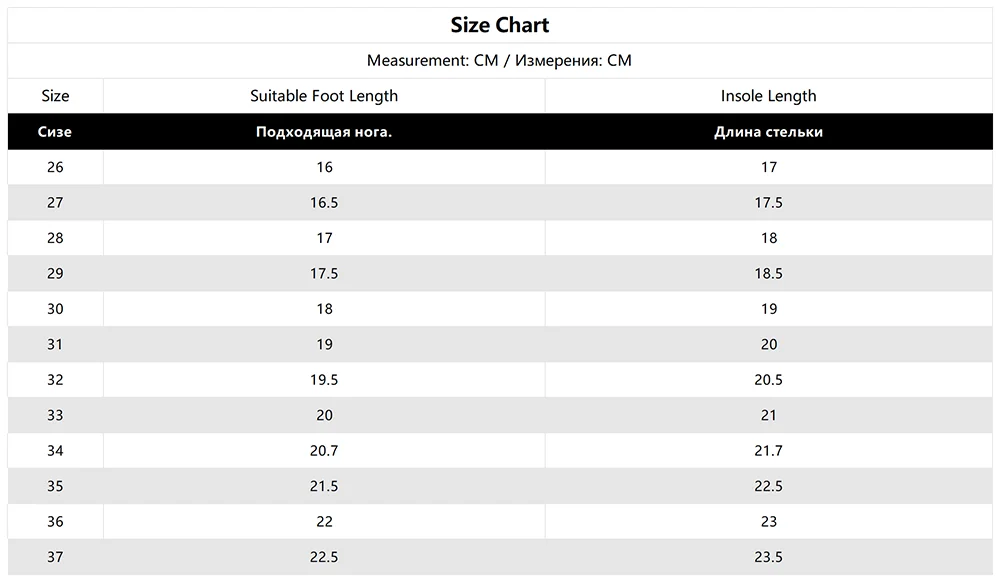Select size 28 cell

(55, 238)
